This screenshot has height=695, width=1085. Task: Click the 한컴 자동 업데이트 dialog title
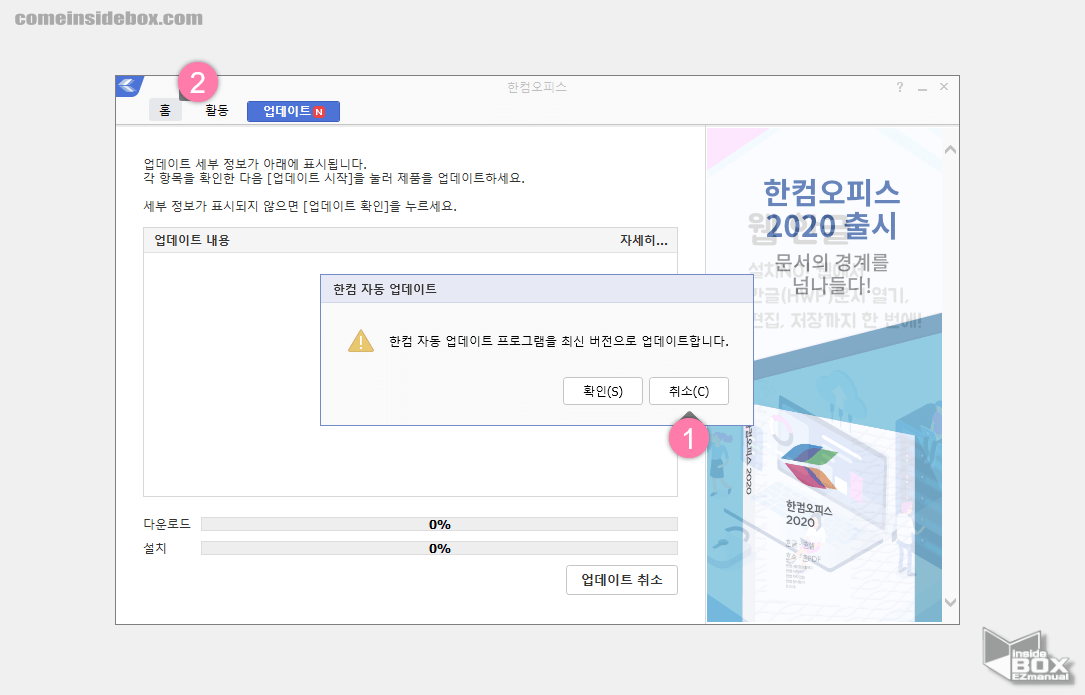(x=385, y=289)
